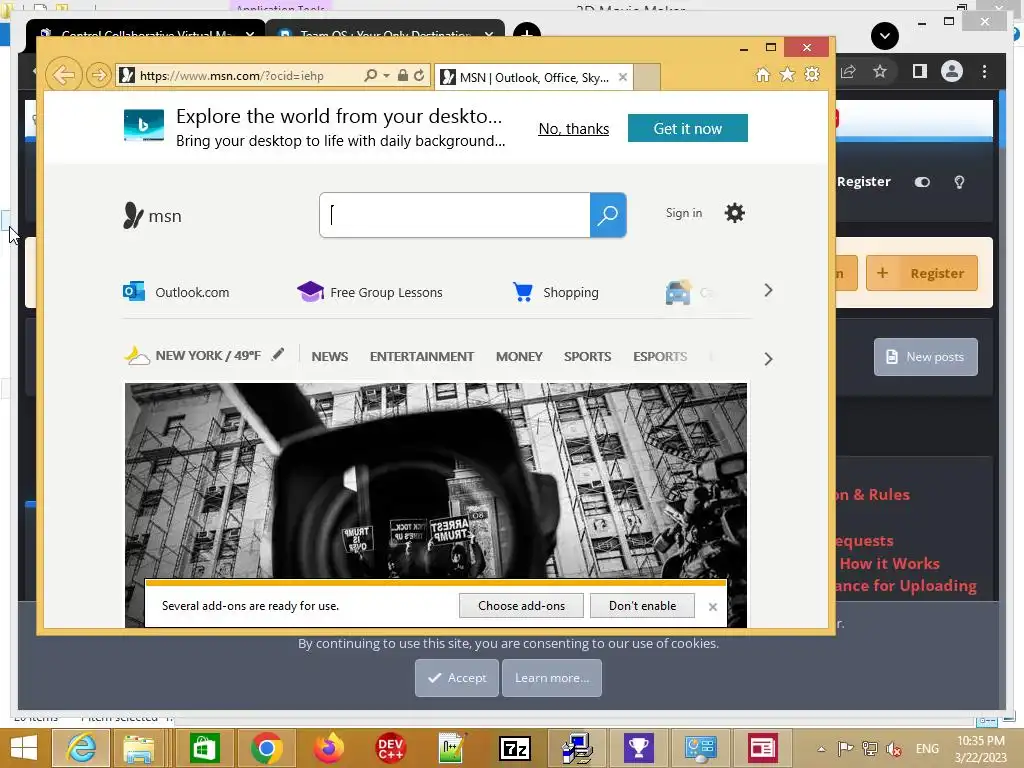1024x768 pixels.
Task: Open New York 49°F weather
Action: [x=193, y=356]
